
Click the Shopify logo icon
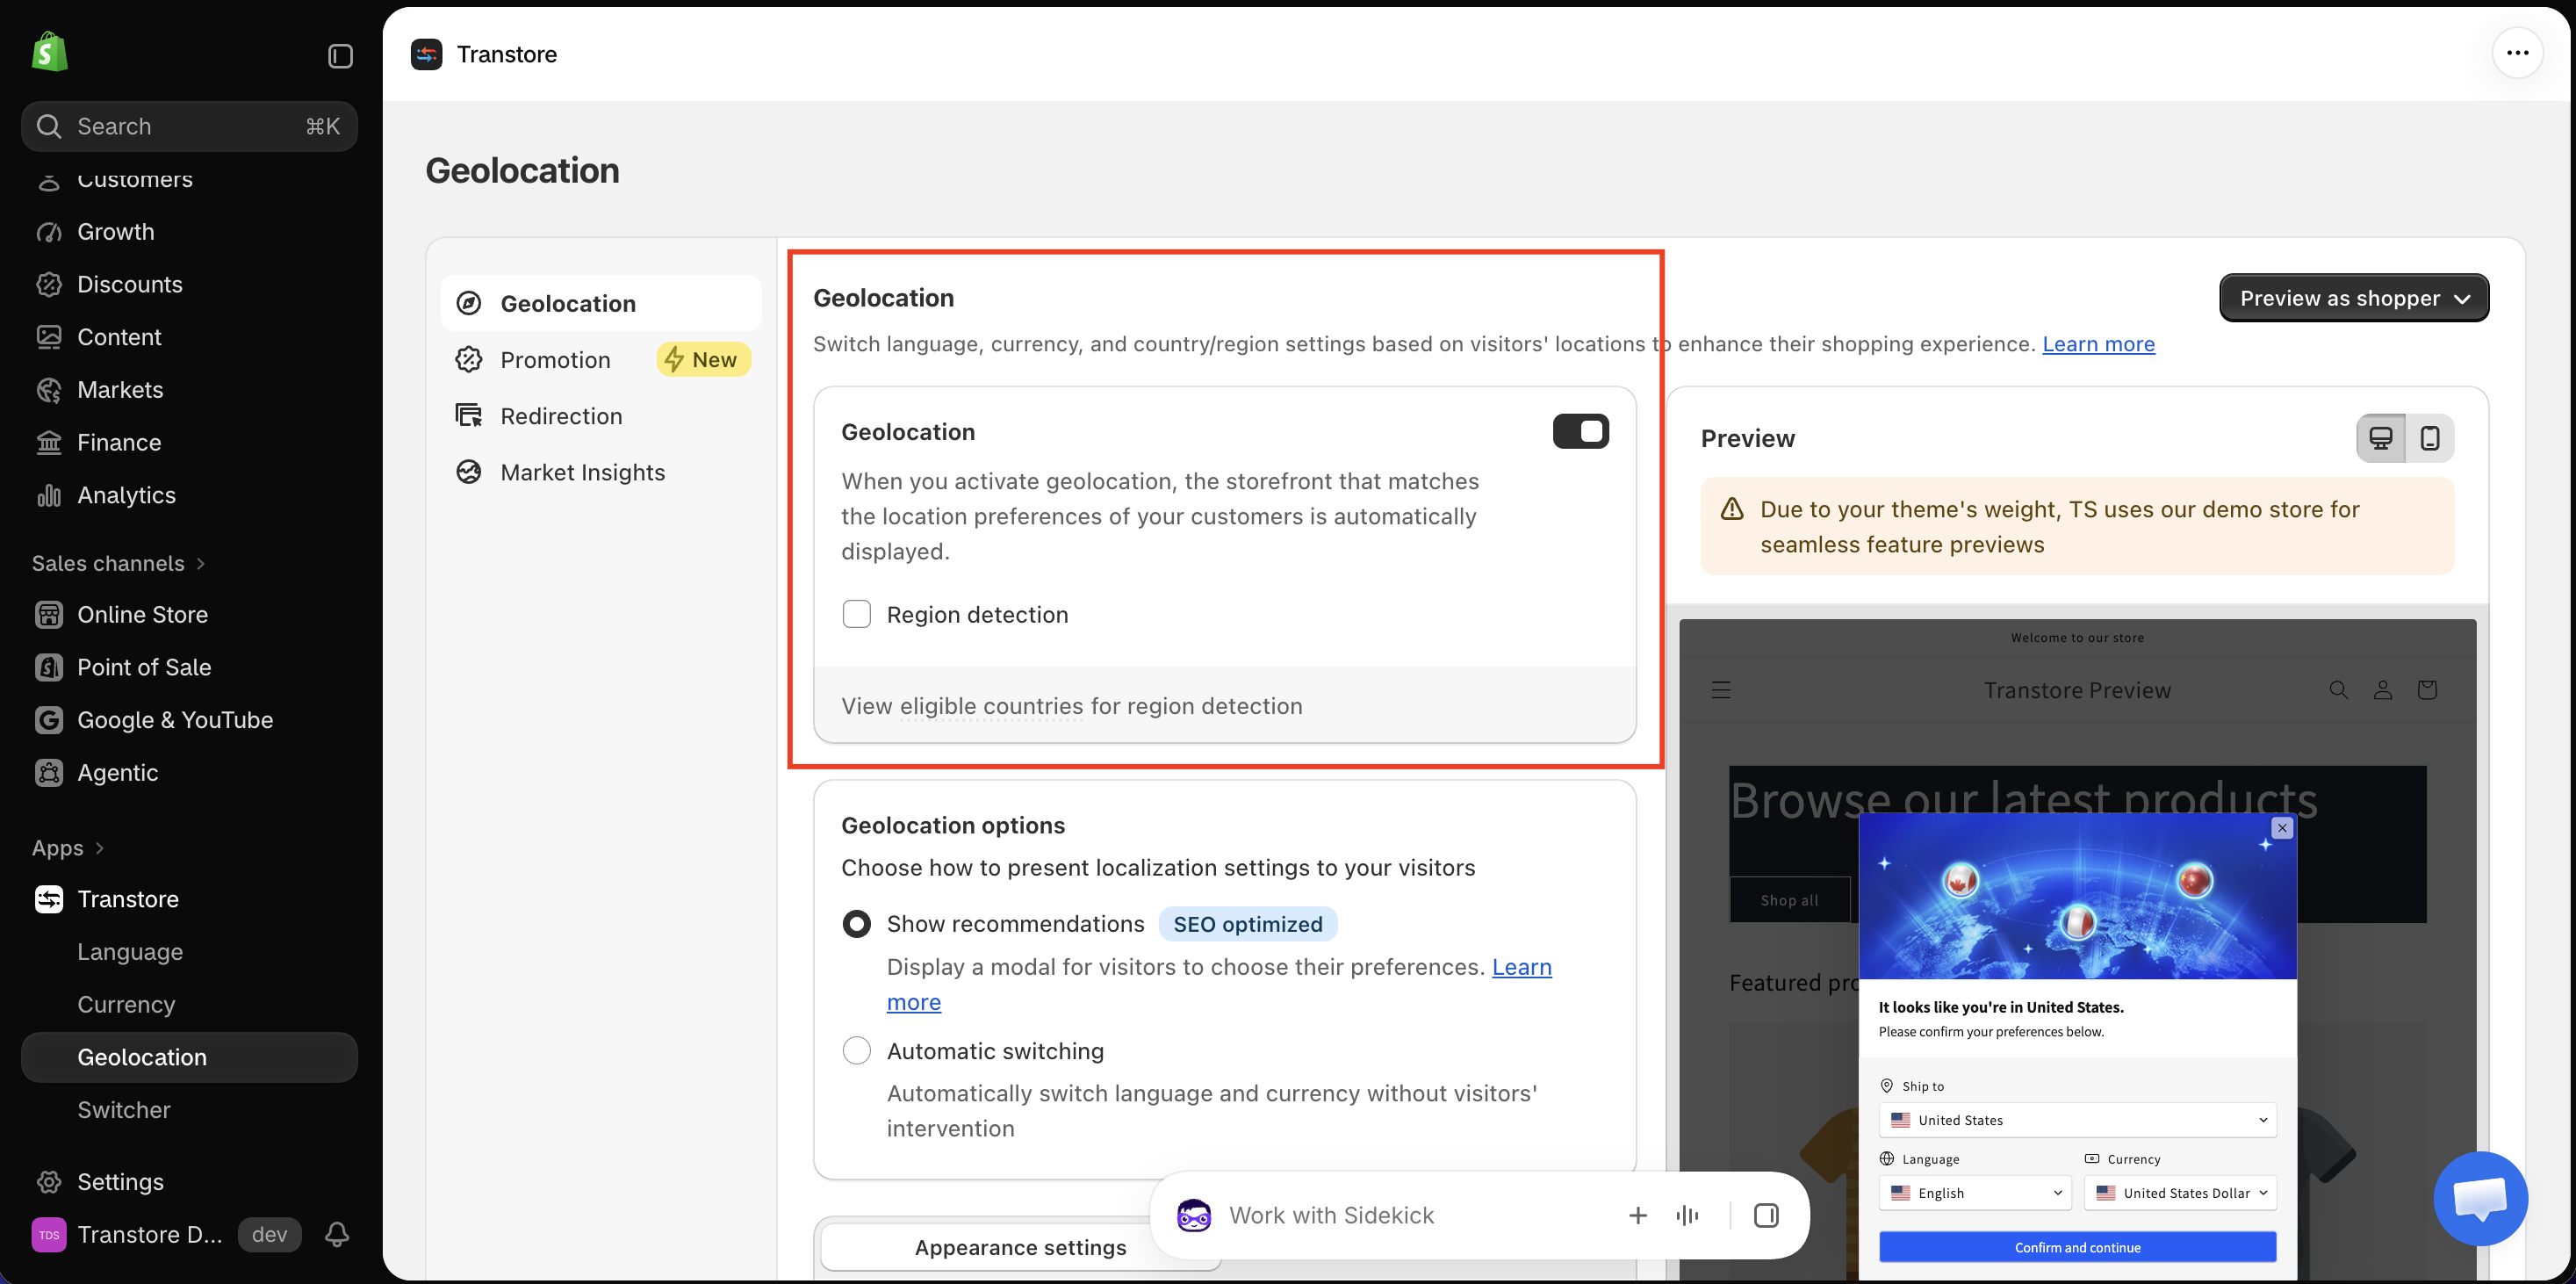pyautogui.click(x=49, y=52)
